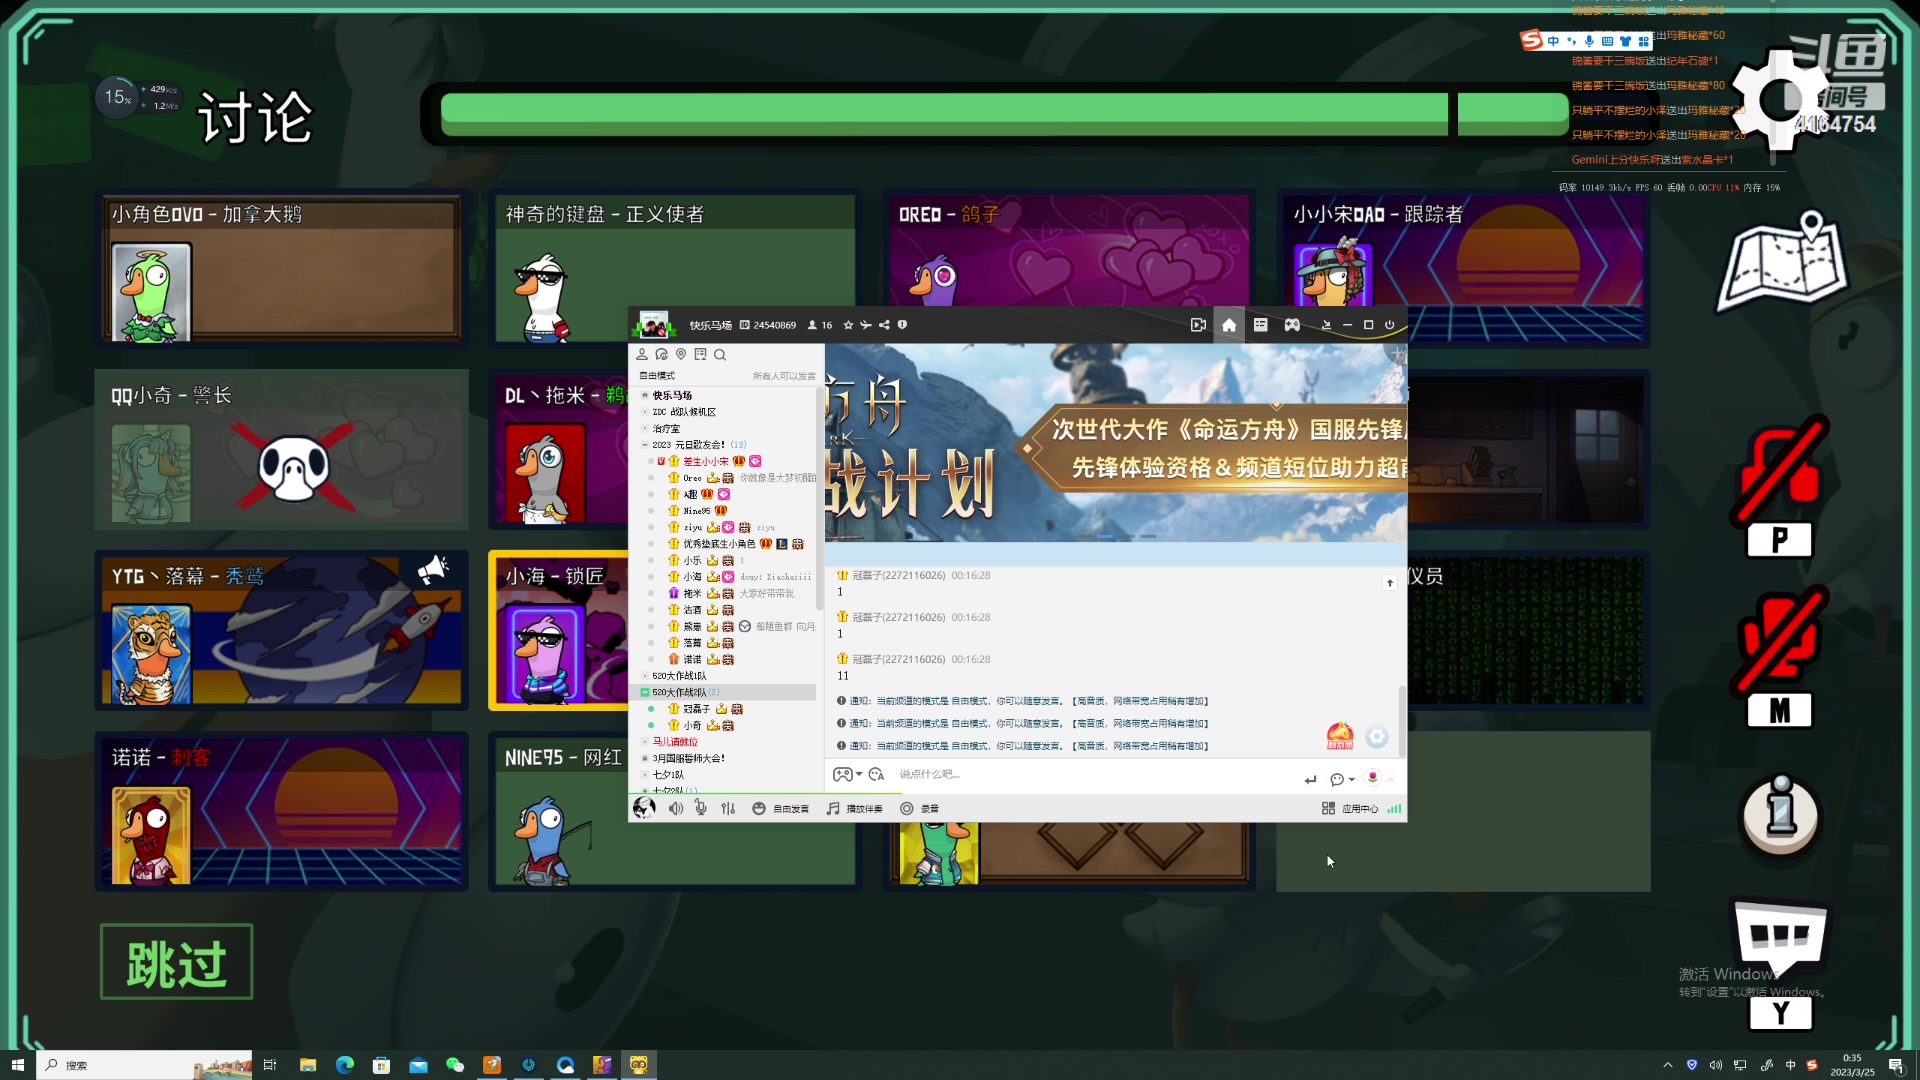Viewport: 1920px width, 1080px height.
Task: Click the green 跳过 skip button
Action: (x=176, y=962)
